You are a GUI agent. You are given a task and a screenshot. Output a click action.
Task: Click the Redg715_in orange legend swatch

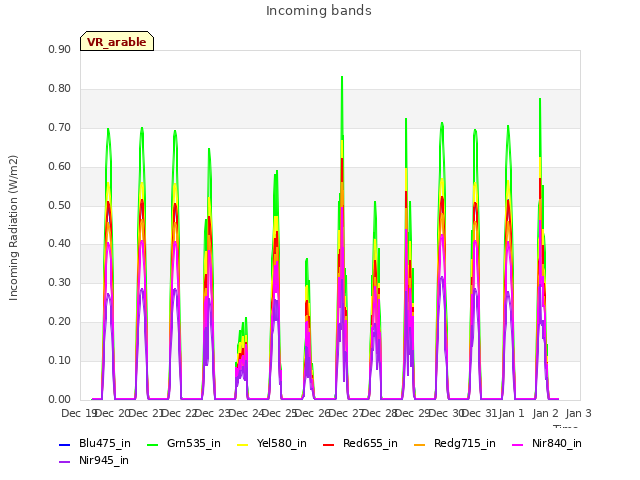pyautogui.click(x=420, y=444)
